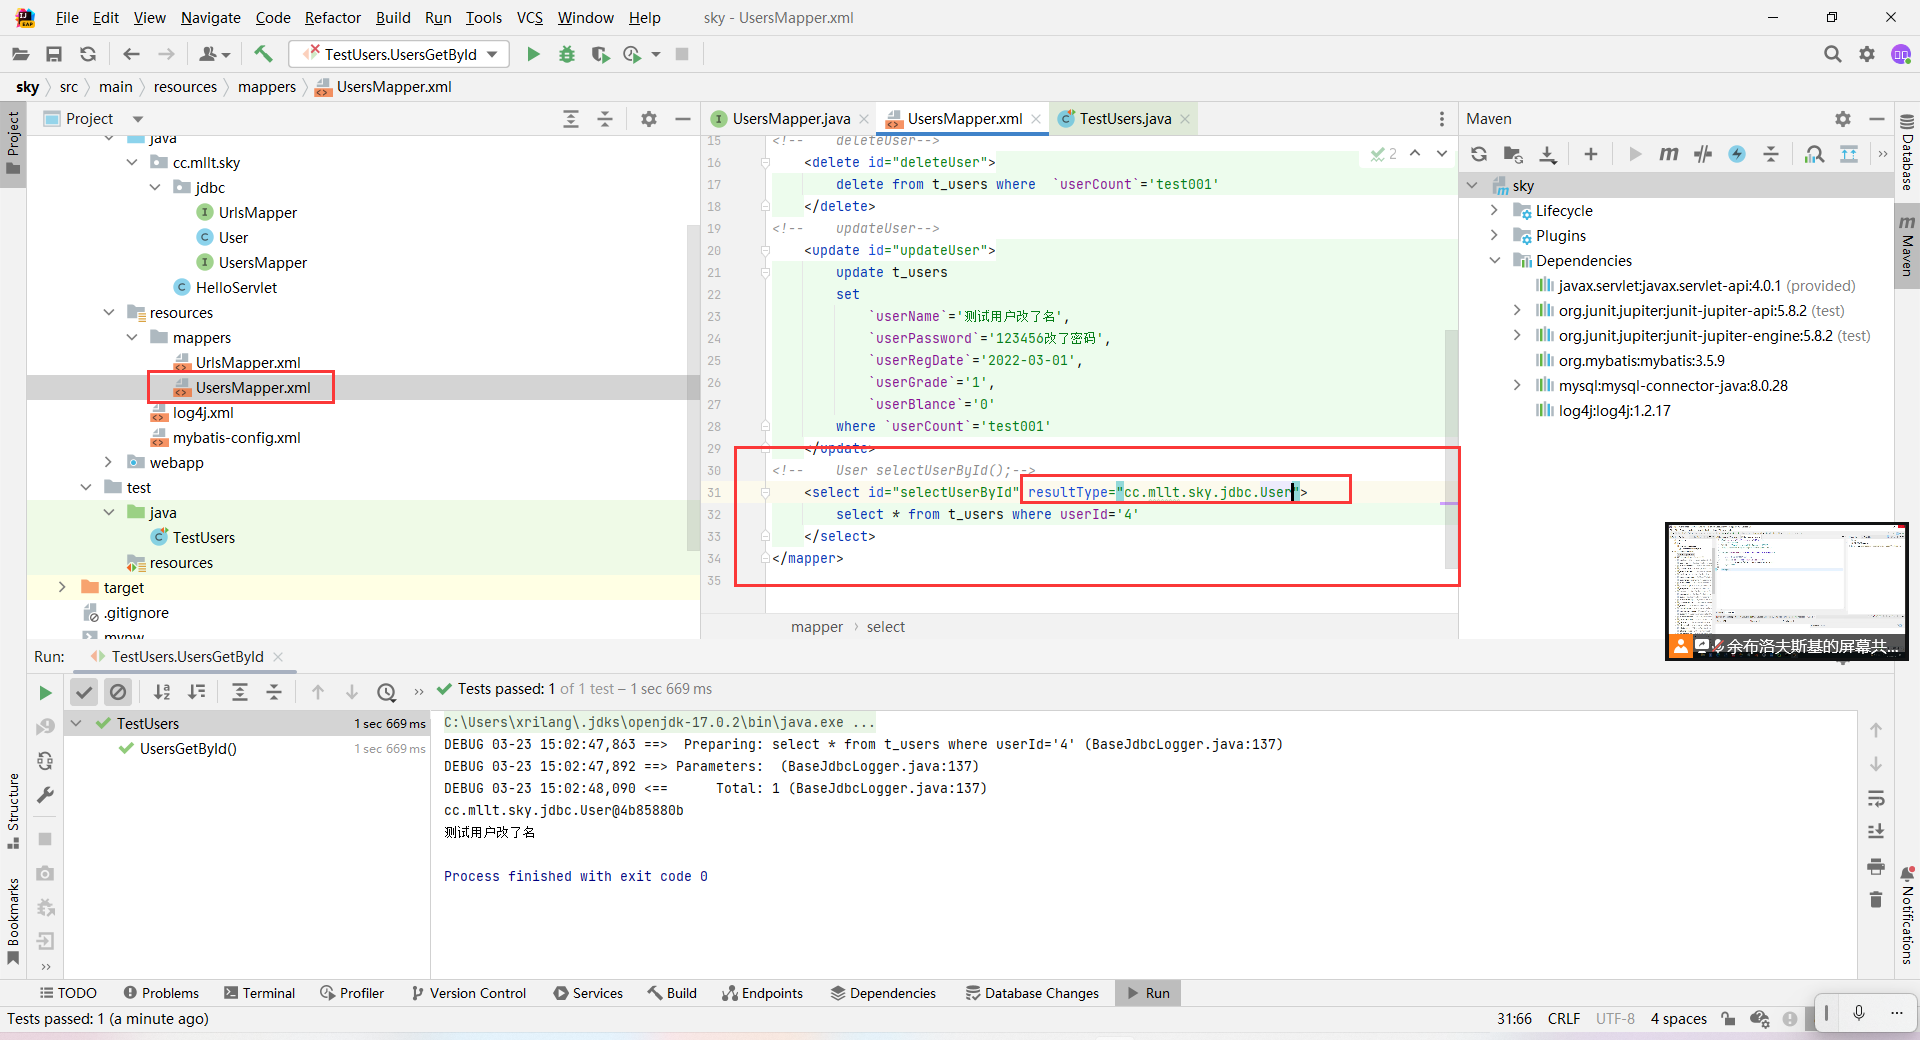
Task: Build project with hammer icon
Action: click(x=263, y=54)
